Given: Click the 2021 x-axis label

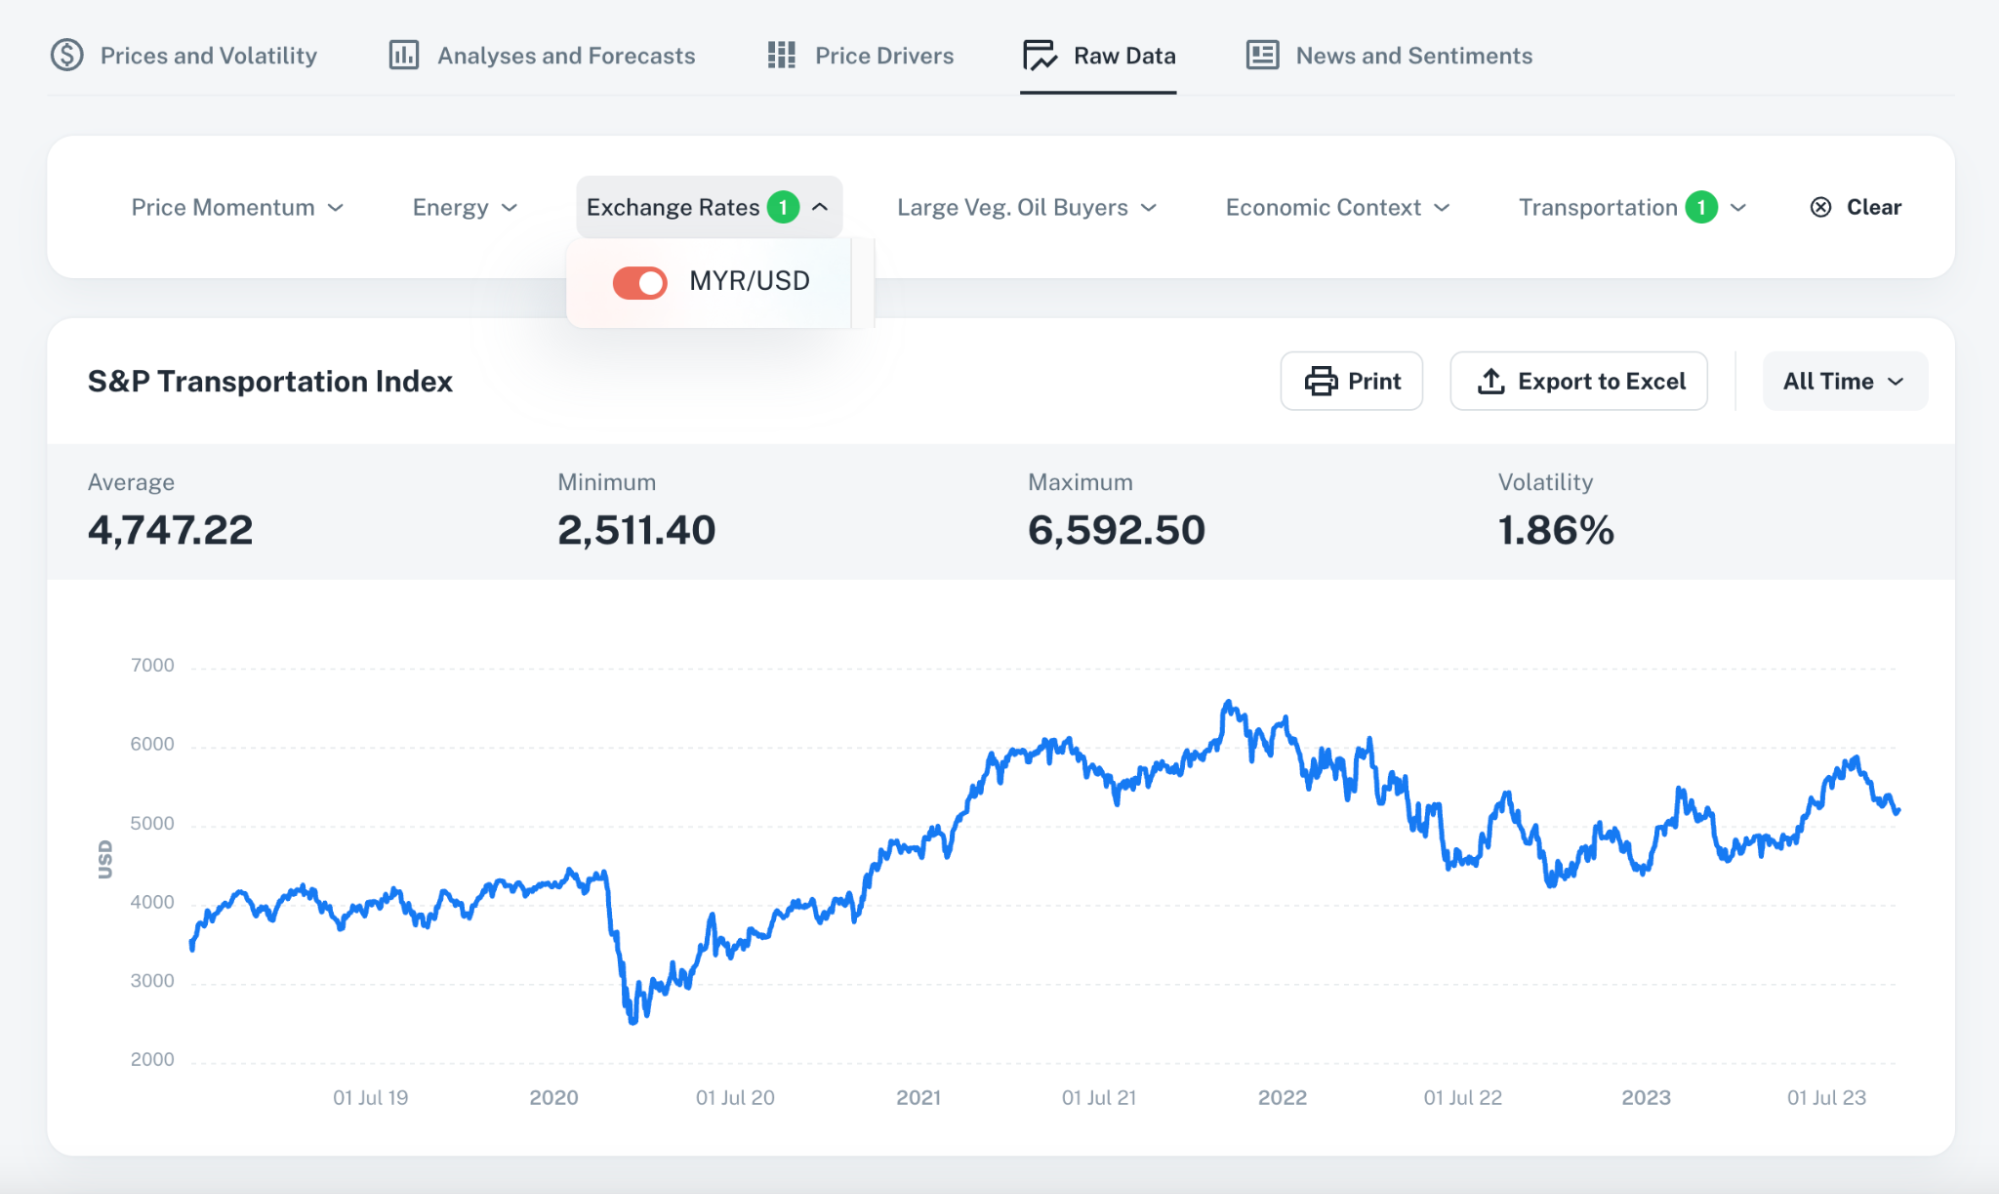Looking at the screenshot, I should (918, 1098).
